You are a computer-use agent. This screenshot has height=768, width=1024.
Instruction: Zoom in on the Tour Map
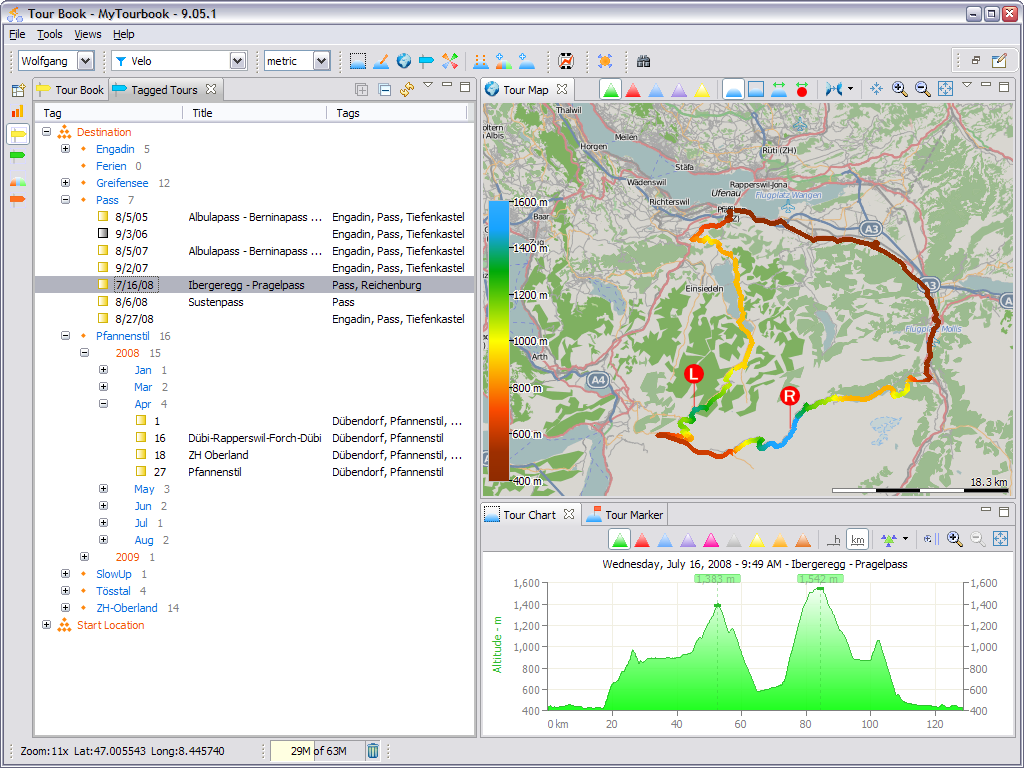[x=899, y=89]
